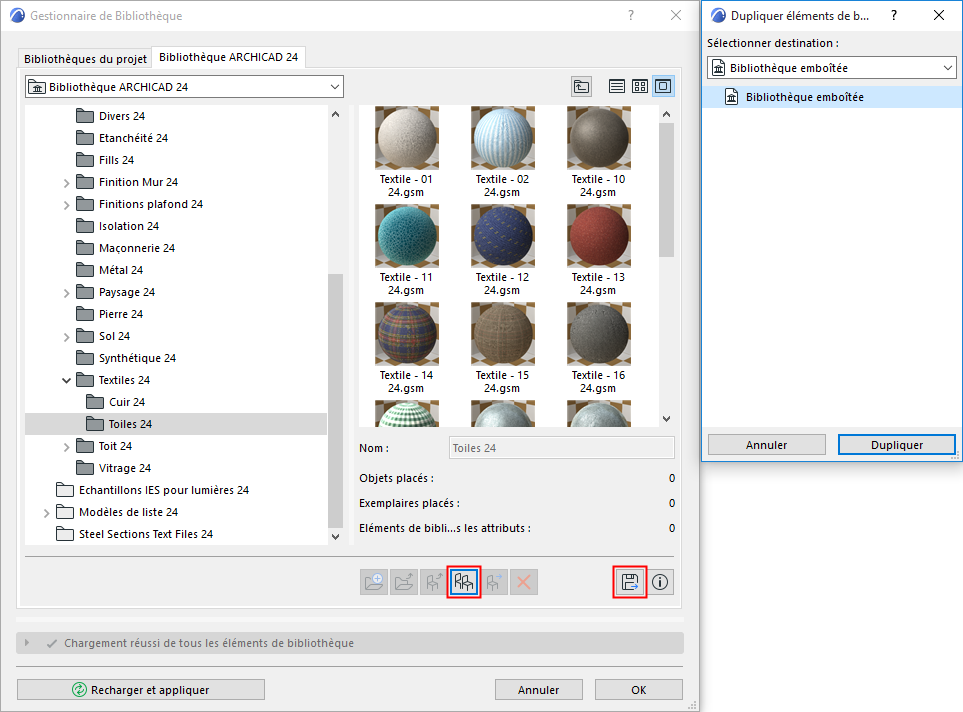Image resolution: width=963 pixels, height=712 pixels.
Task: Switch to list view
Action: (x=616, y=86)
